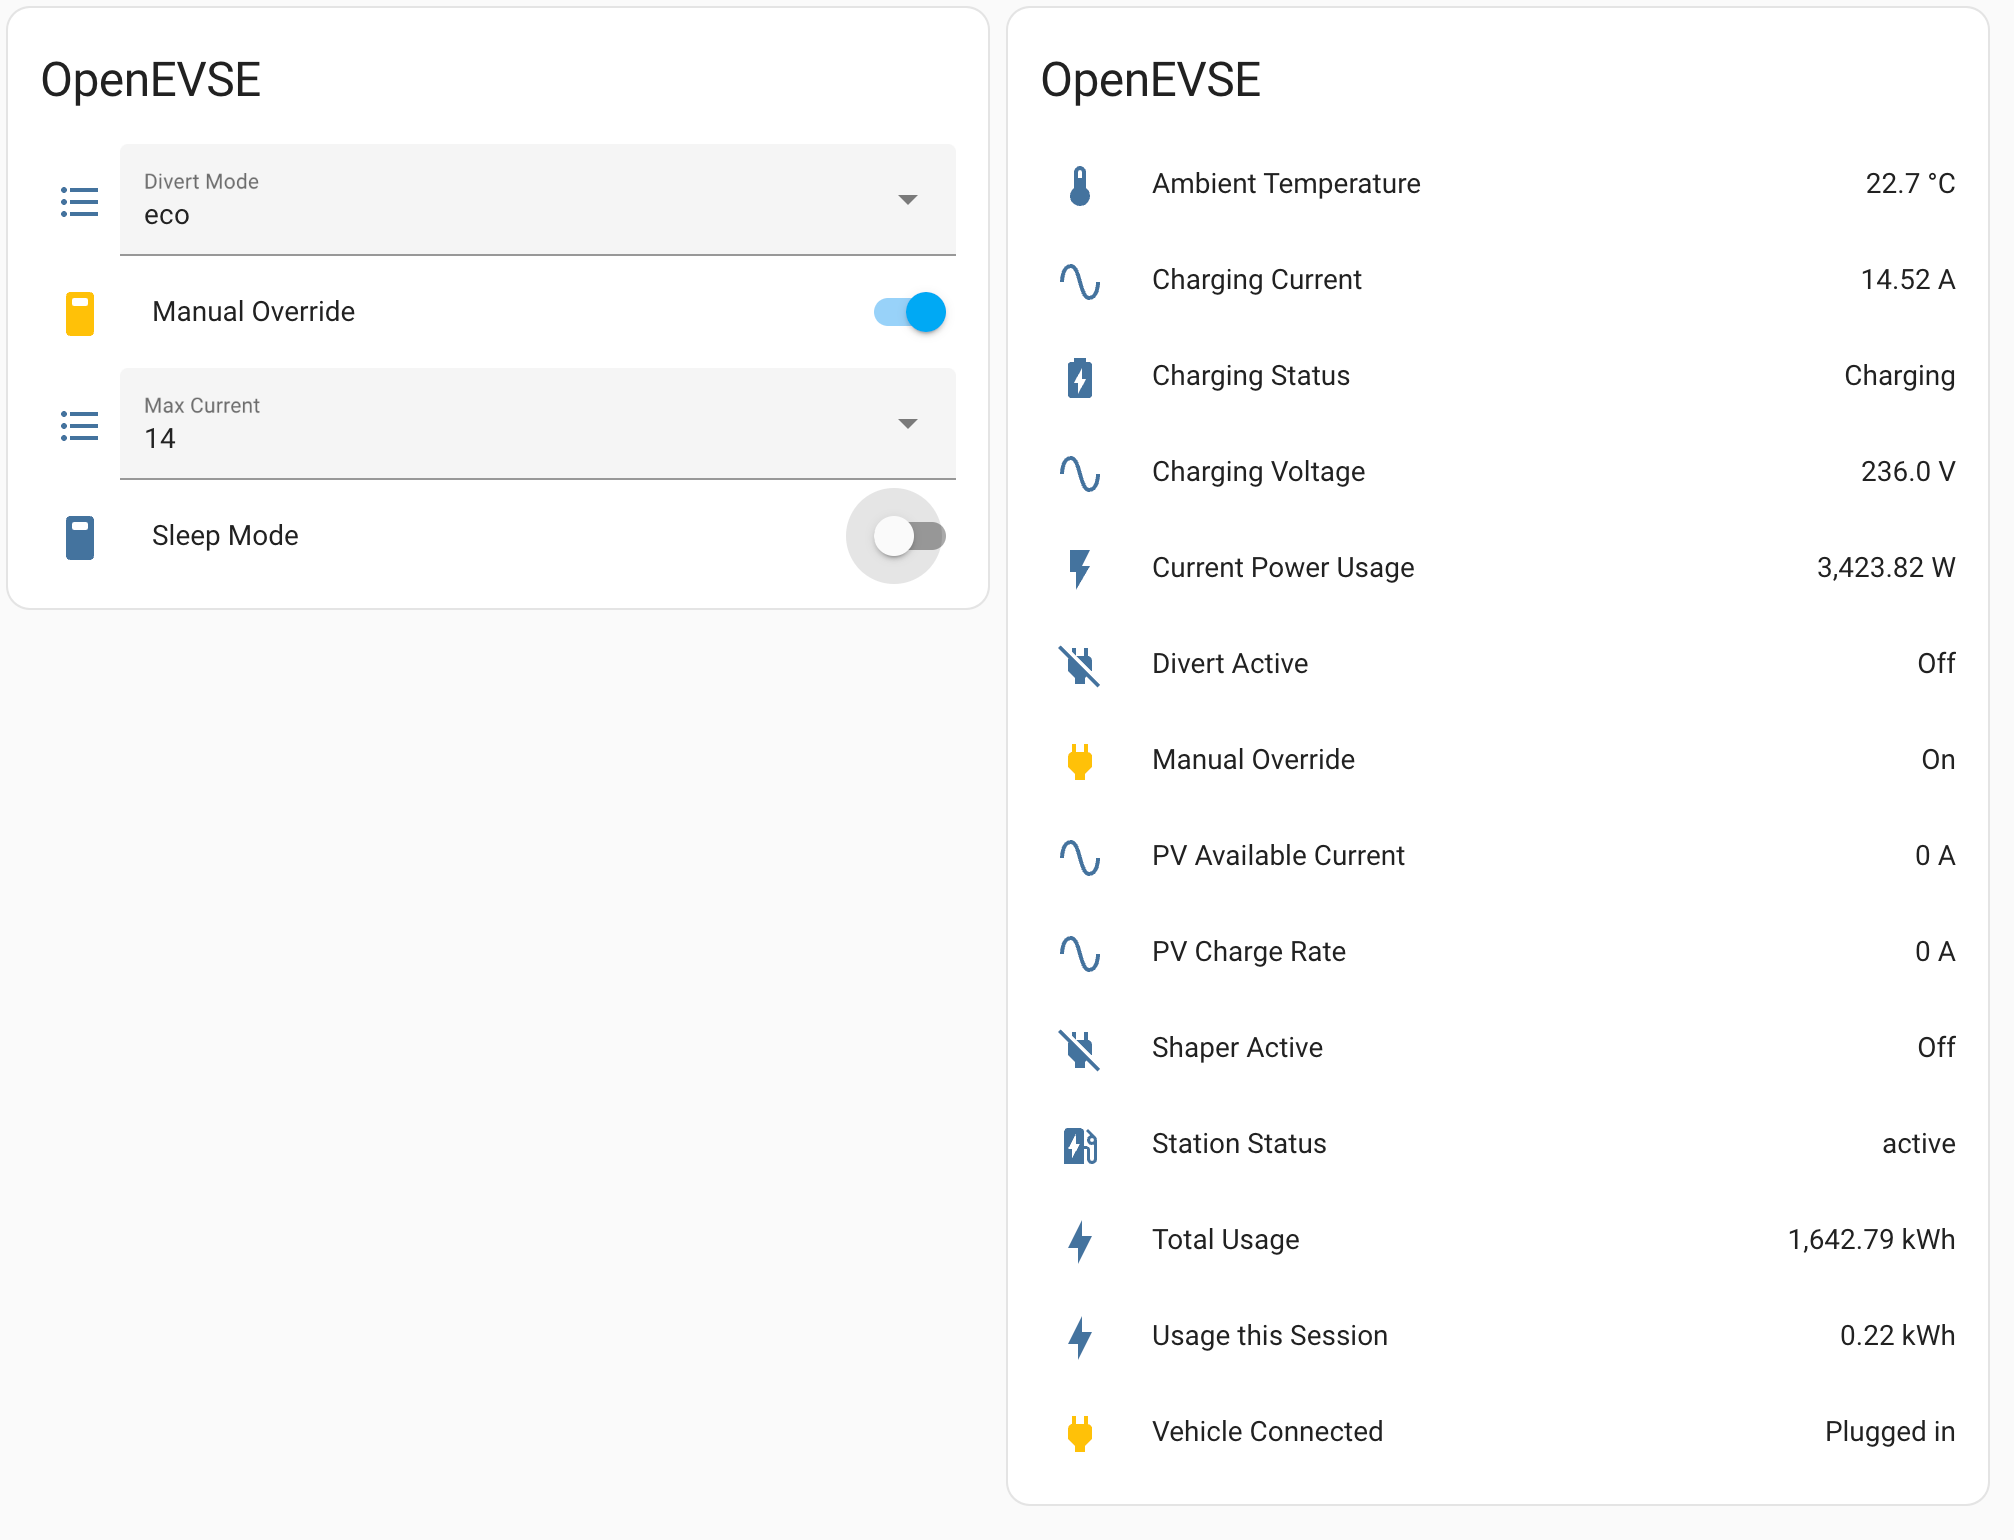Click the Vehicle Connected plug icon
This screenshot has width=2014, height=1540.
click(1078, 1431)
